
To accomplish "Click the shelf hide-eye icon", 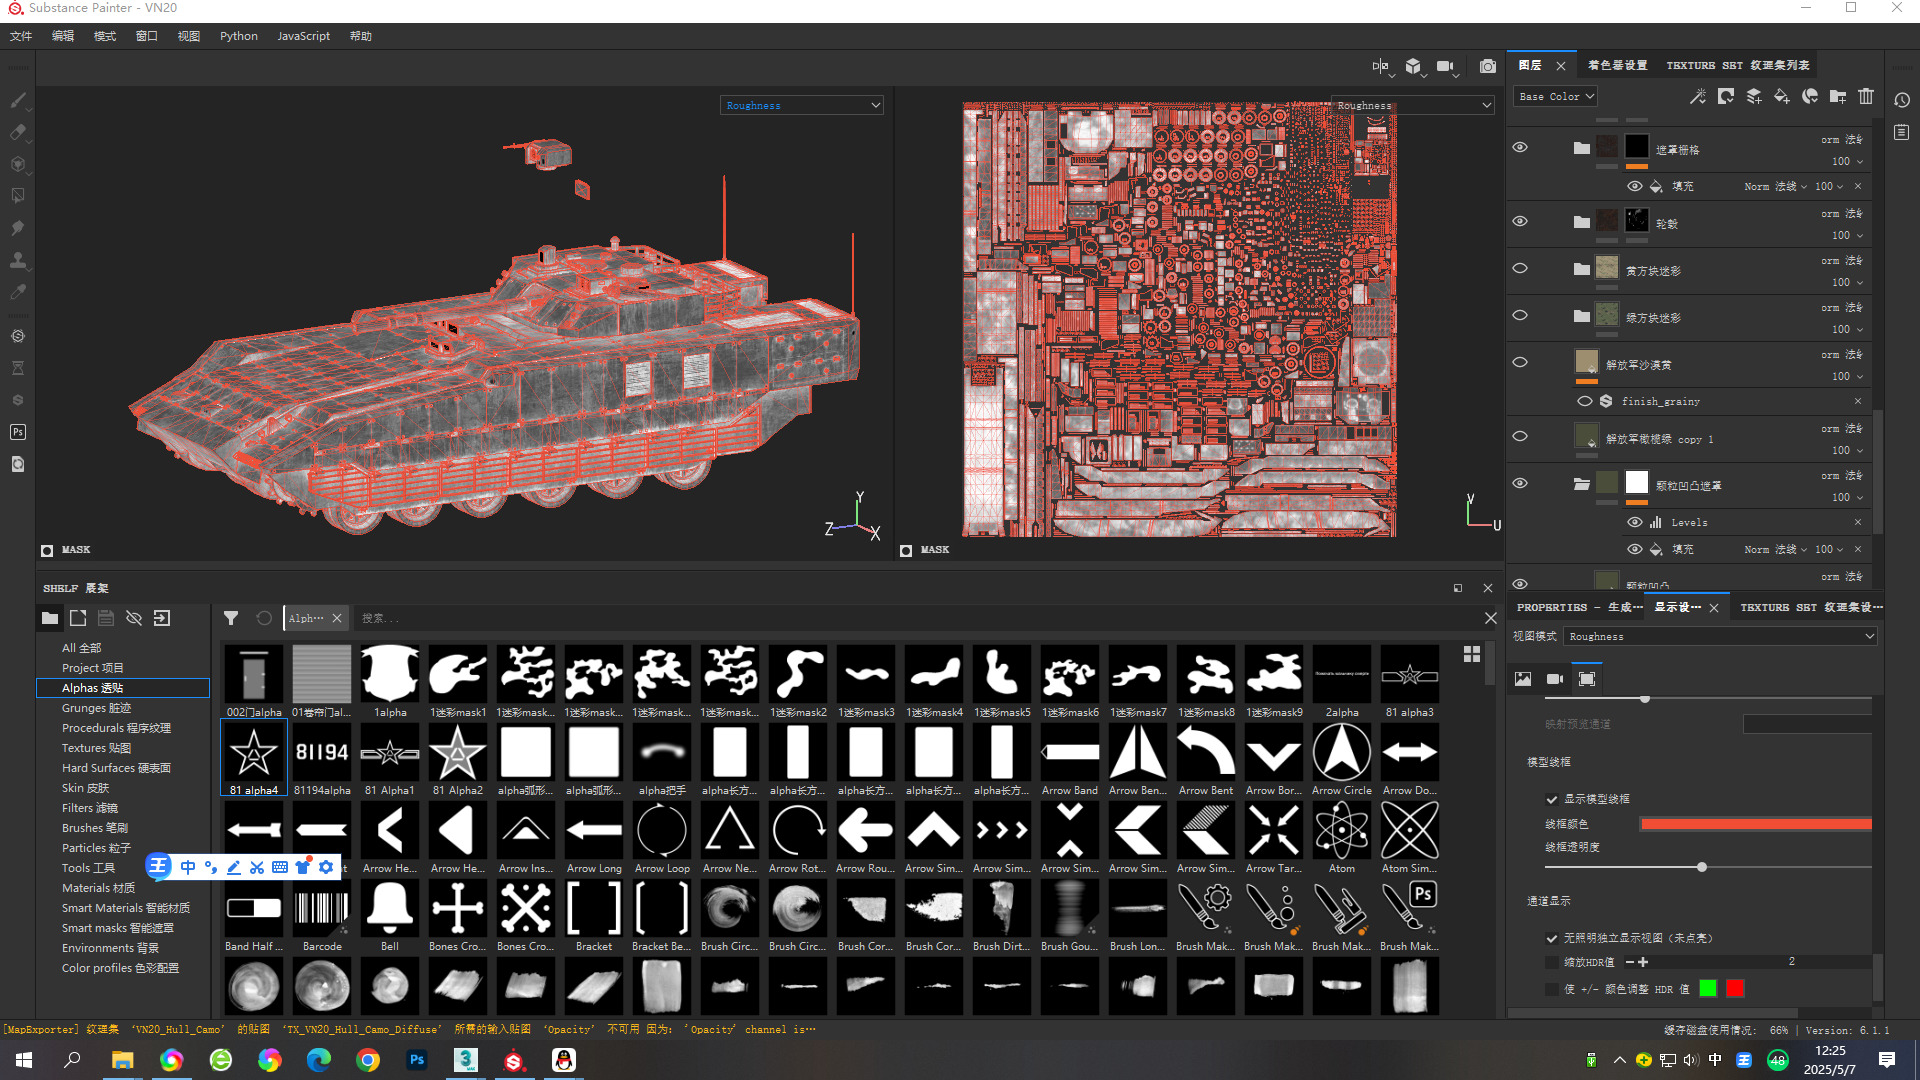I will (x=134, y=618).
